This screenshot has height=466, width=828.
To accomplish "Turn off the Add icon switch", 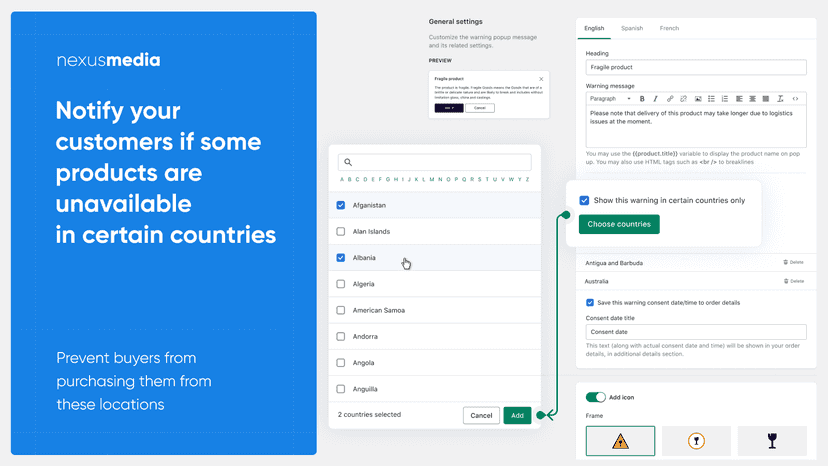I will (x=596, y=397).
